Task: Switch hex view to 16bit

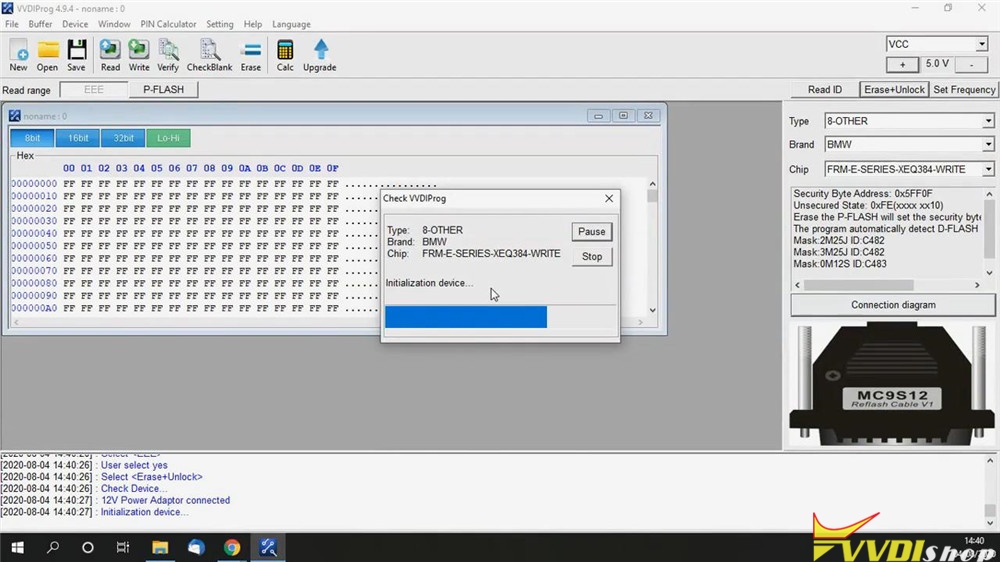Action: pyautogui.click(x=78, y=138)
